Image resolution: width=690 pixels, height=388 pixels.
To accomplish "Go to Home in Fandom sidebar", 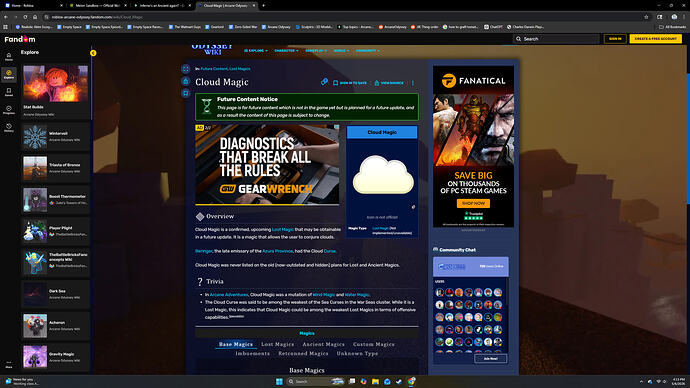I will (x=9, y=57).
